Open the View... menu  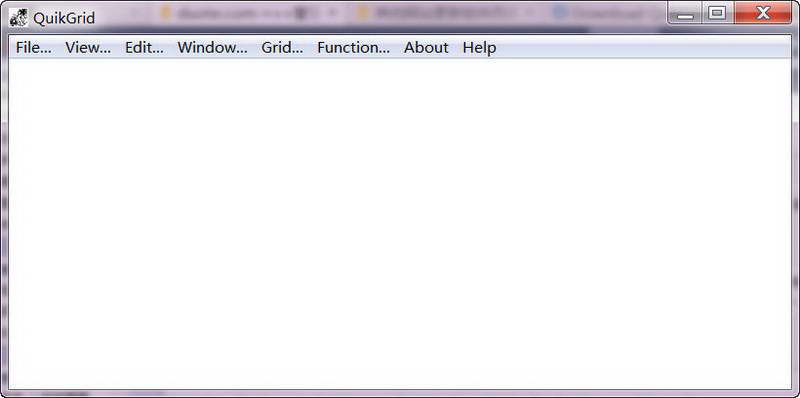coord(88,47)
